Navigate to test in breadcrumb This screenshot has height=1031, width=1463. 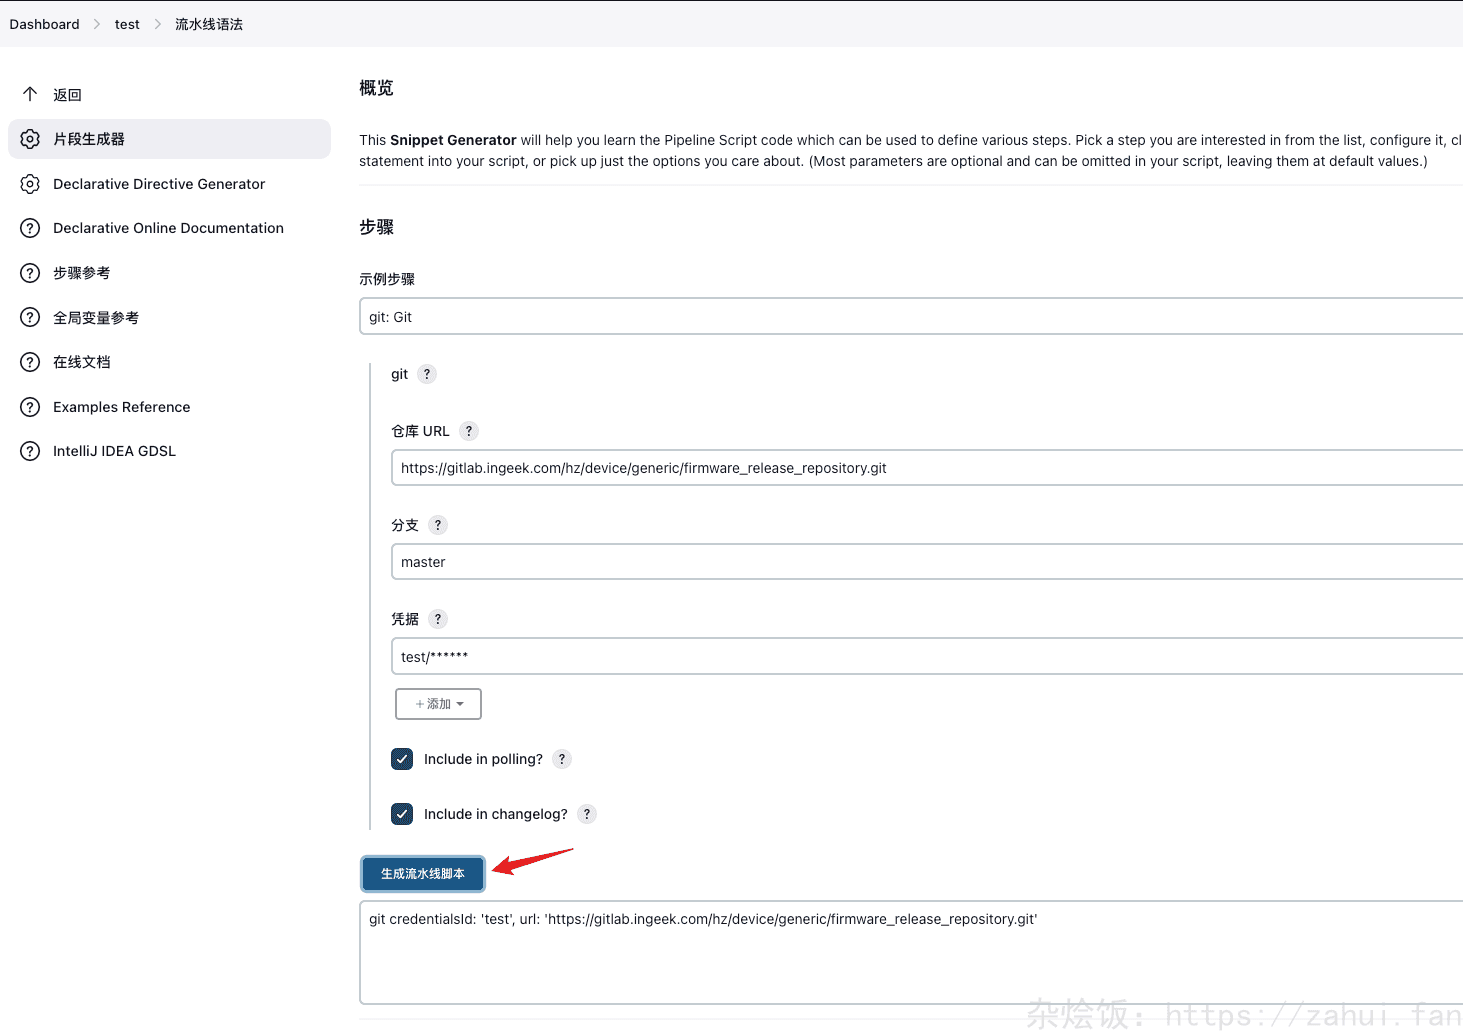127,24
